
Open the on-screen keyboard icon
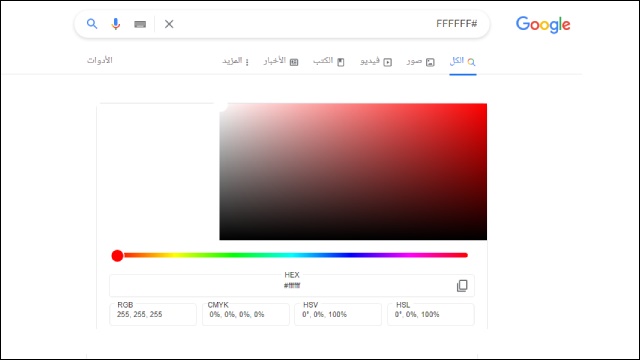(x=140, y=24)
